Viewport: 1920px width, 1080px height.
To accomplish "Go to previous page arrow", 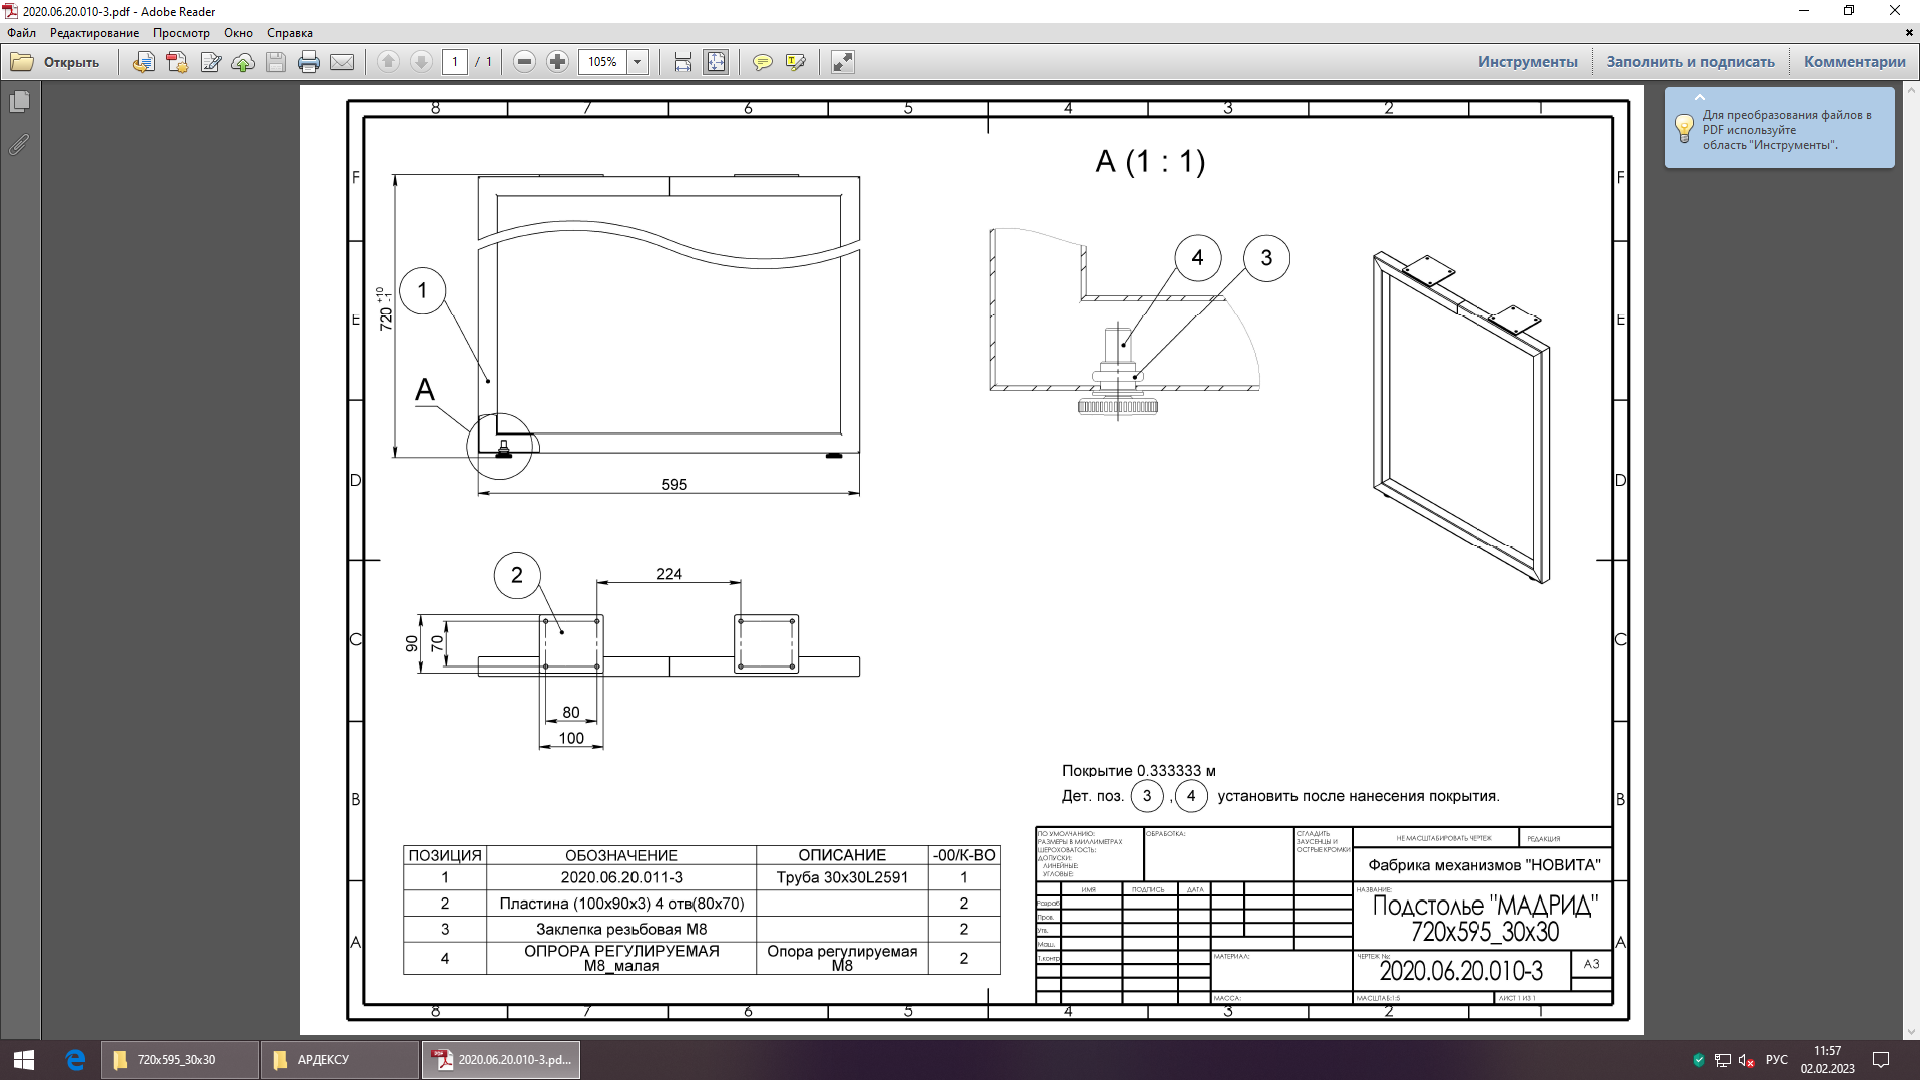I will 388,62.
